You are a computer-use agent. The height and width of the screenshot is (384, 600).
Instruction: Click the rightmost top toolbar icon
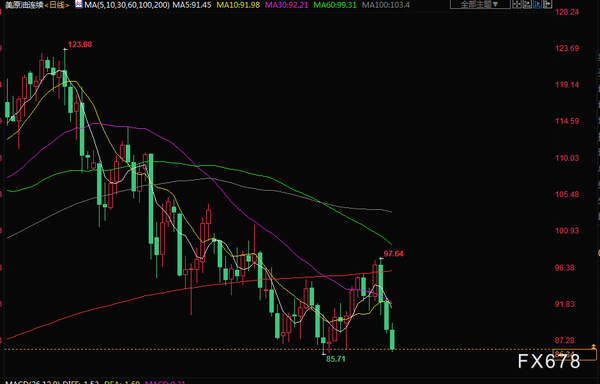point(547,4)
